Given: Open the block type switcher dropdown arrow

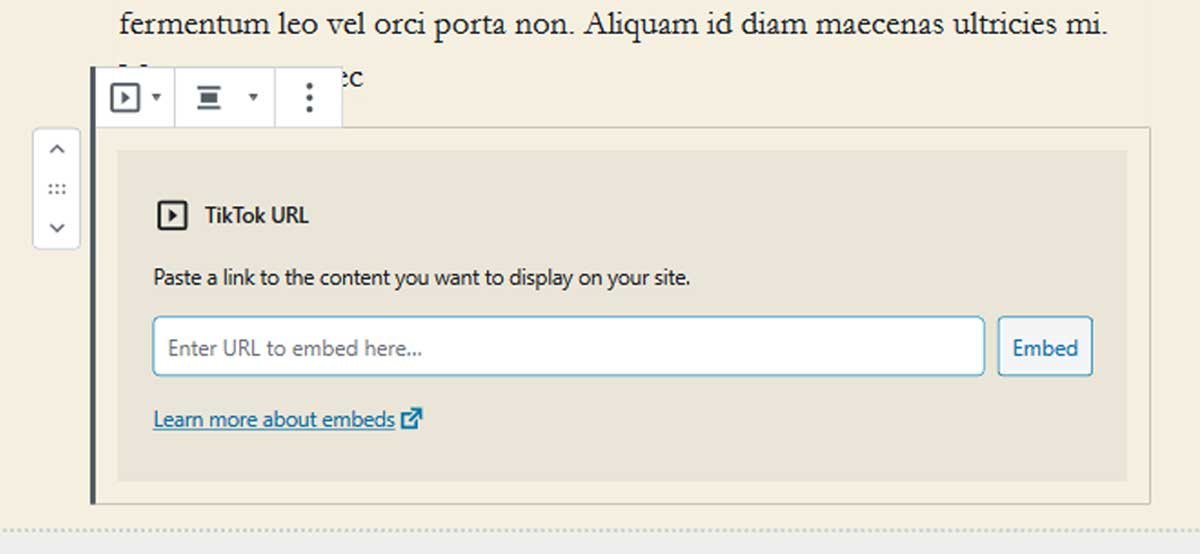Looking at the screenshot, I should [157, 98].
